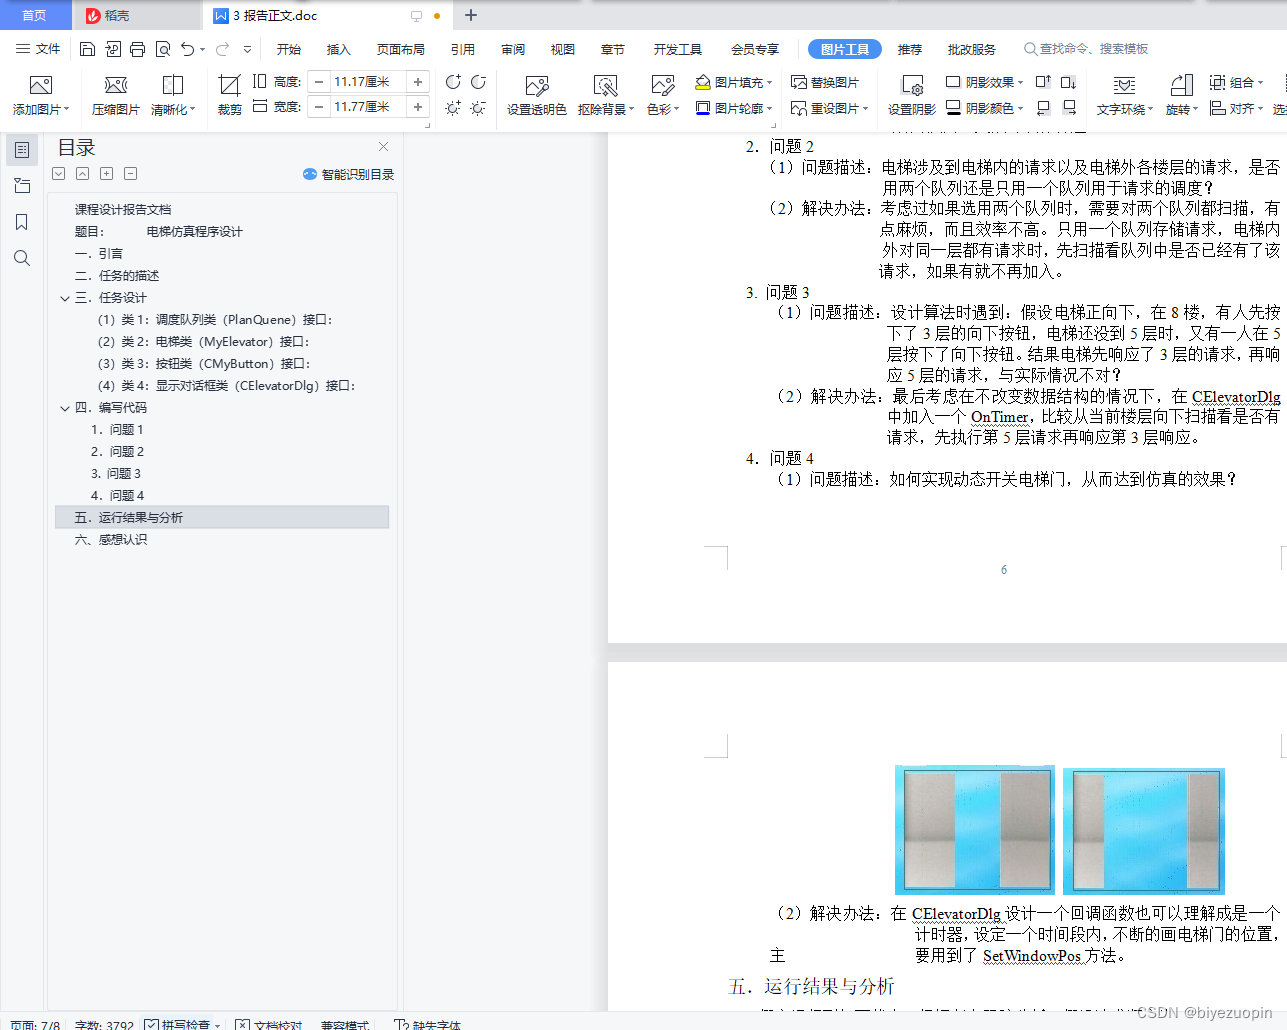Click Compress Picture (压缩图片)
1287x1030 pixels.
pos(116,94)
